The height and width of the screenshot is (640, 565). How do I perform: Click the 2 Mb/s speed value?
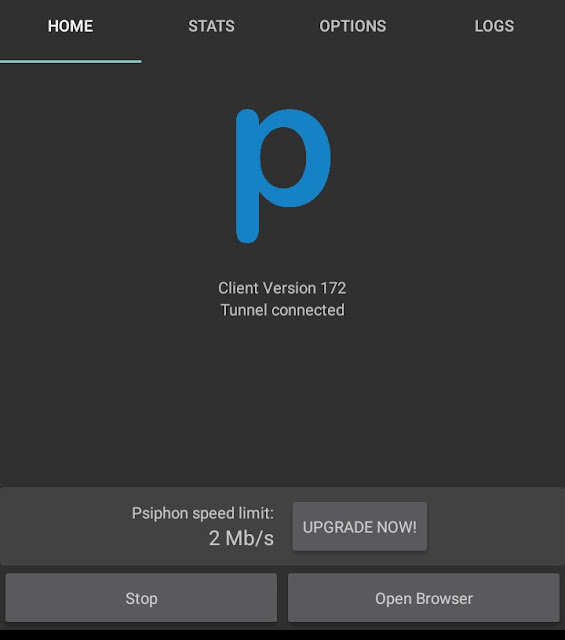coord(241,538)
